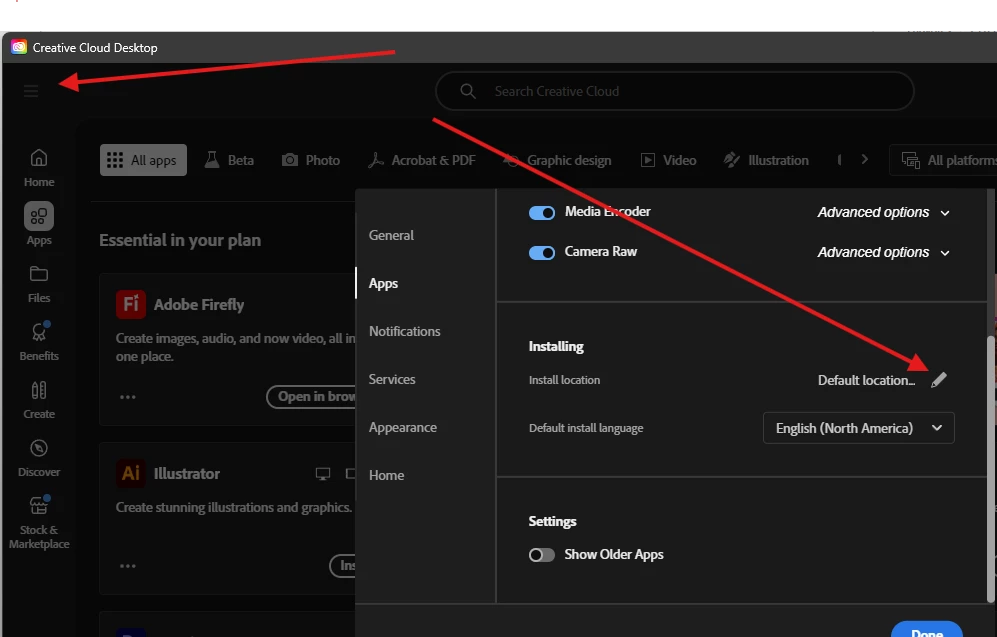The height and width of the screenshot is (637, 997).
Task: Select the Illustration category tab
Action: [x=766, y=160]
